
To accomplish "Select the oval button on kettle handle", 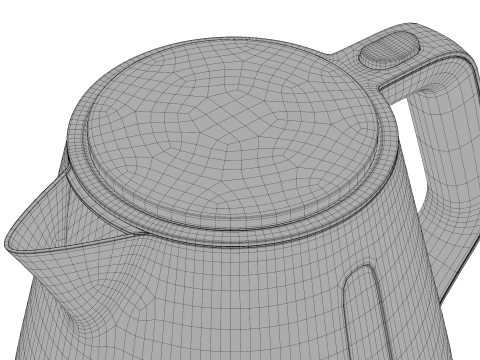I will pyautogui.click(x=389, y=50).
